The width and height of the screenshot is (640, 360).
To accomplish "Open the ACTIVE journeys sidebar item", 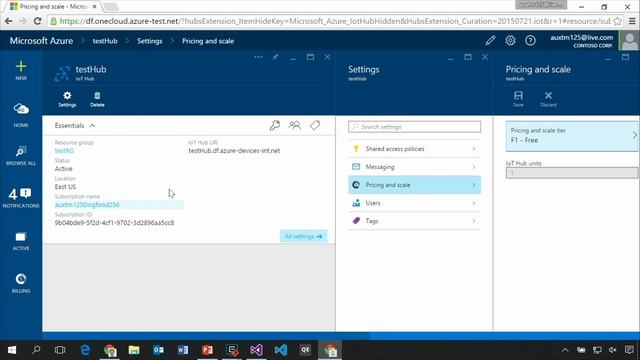I will [21, 241].
